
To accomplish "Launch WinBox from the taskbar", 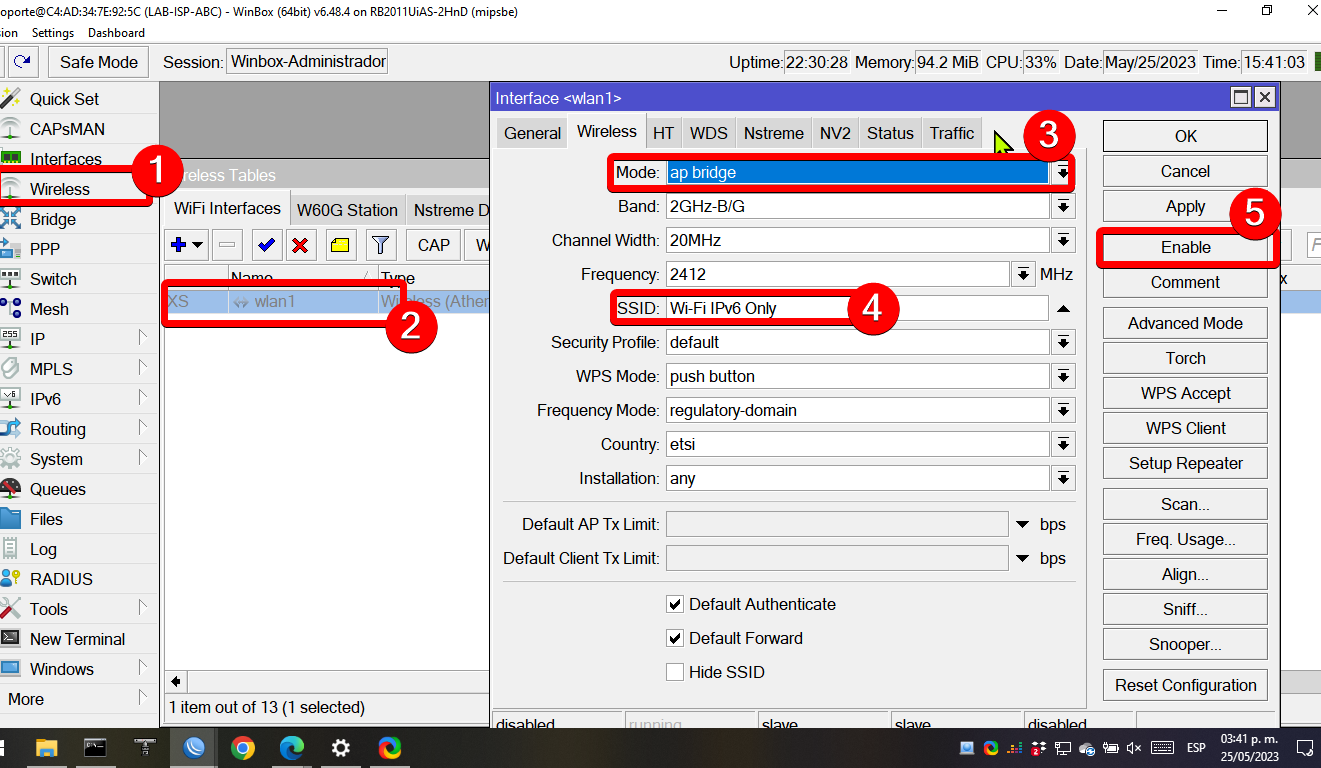I will point(194,747).
